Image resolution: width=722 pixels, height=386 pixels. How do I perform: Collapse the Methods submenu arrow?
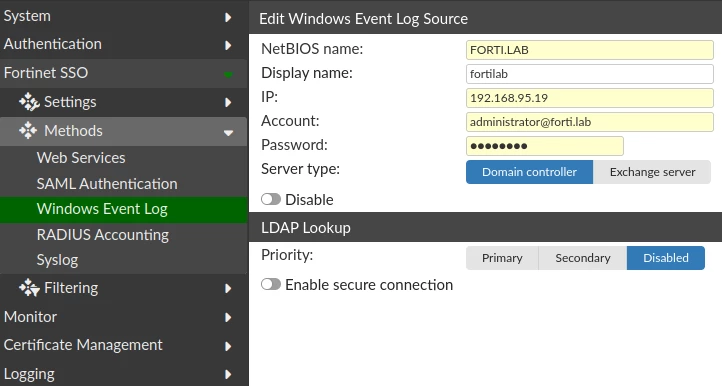pos(228,133)
